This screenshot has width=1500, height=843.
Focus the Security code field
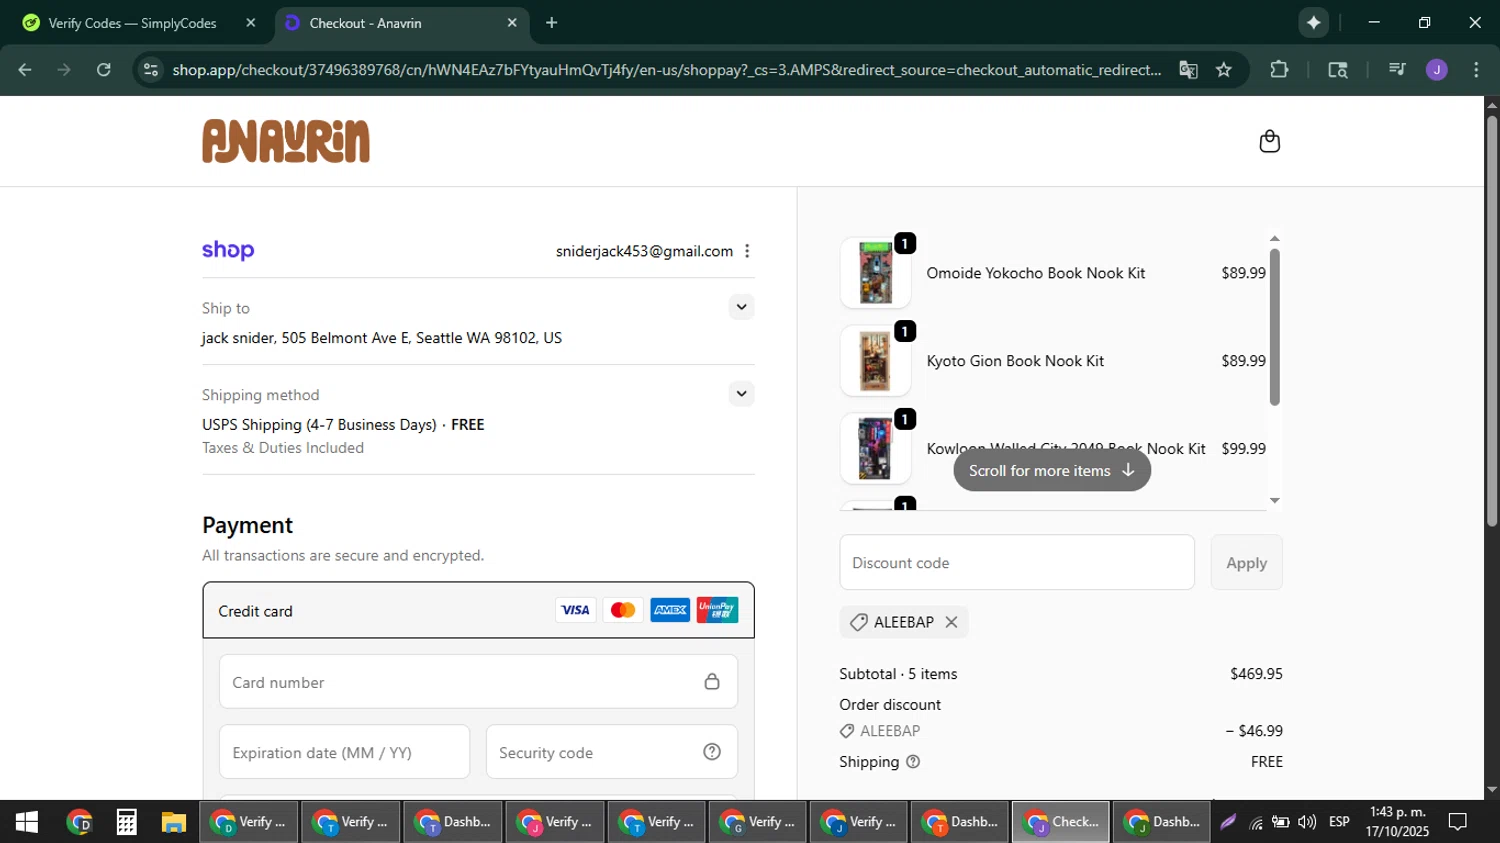[611, 752]
